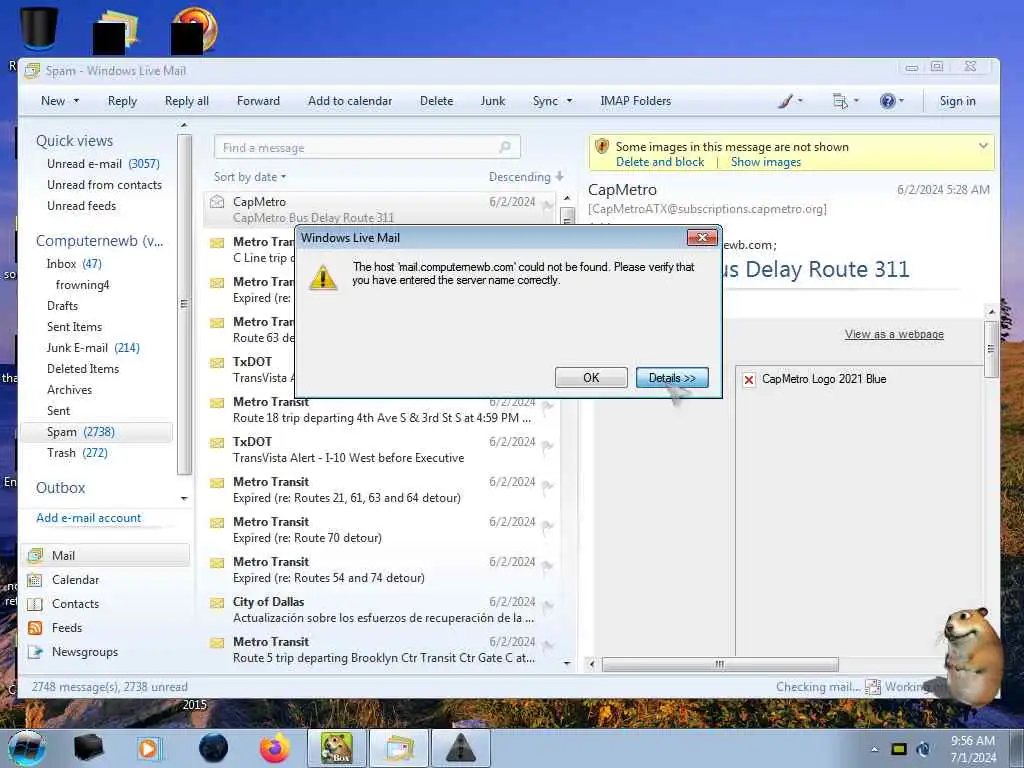
Task: Close the Windows Live Mail error dialog
Action: tap(702, 237)
